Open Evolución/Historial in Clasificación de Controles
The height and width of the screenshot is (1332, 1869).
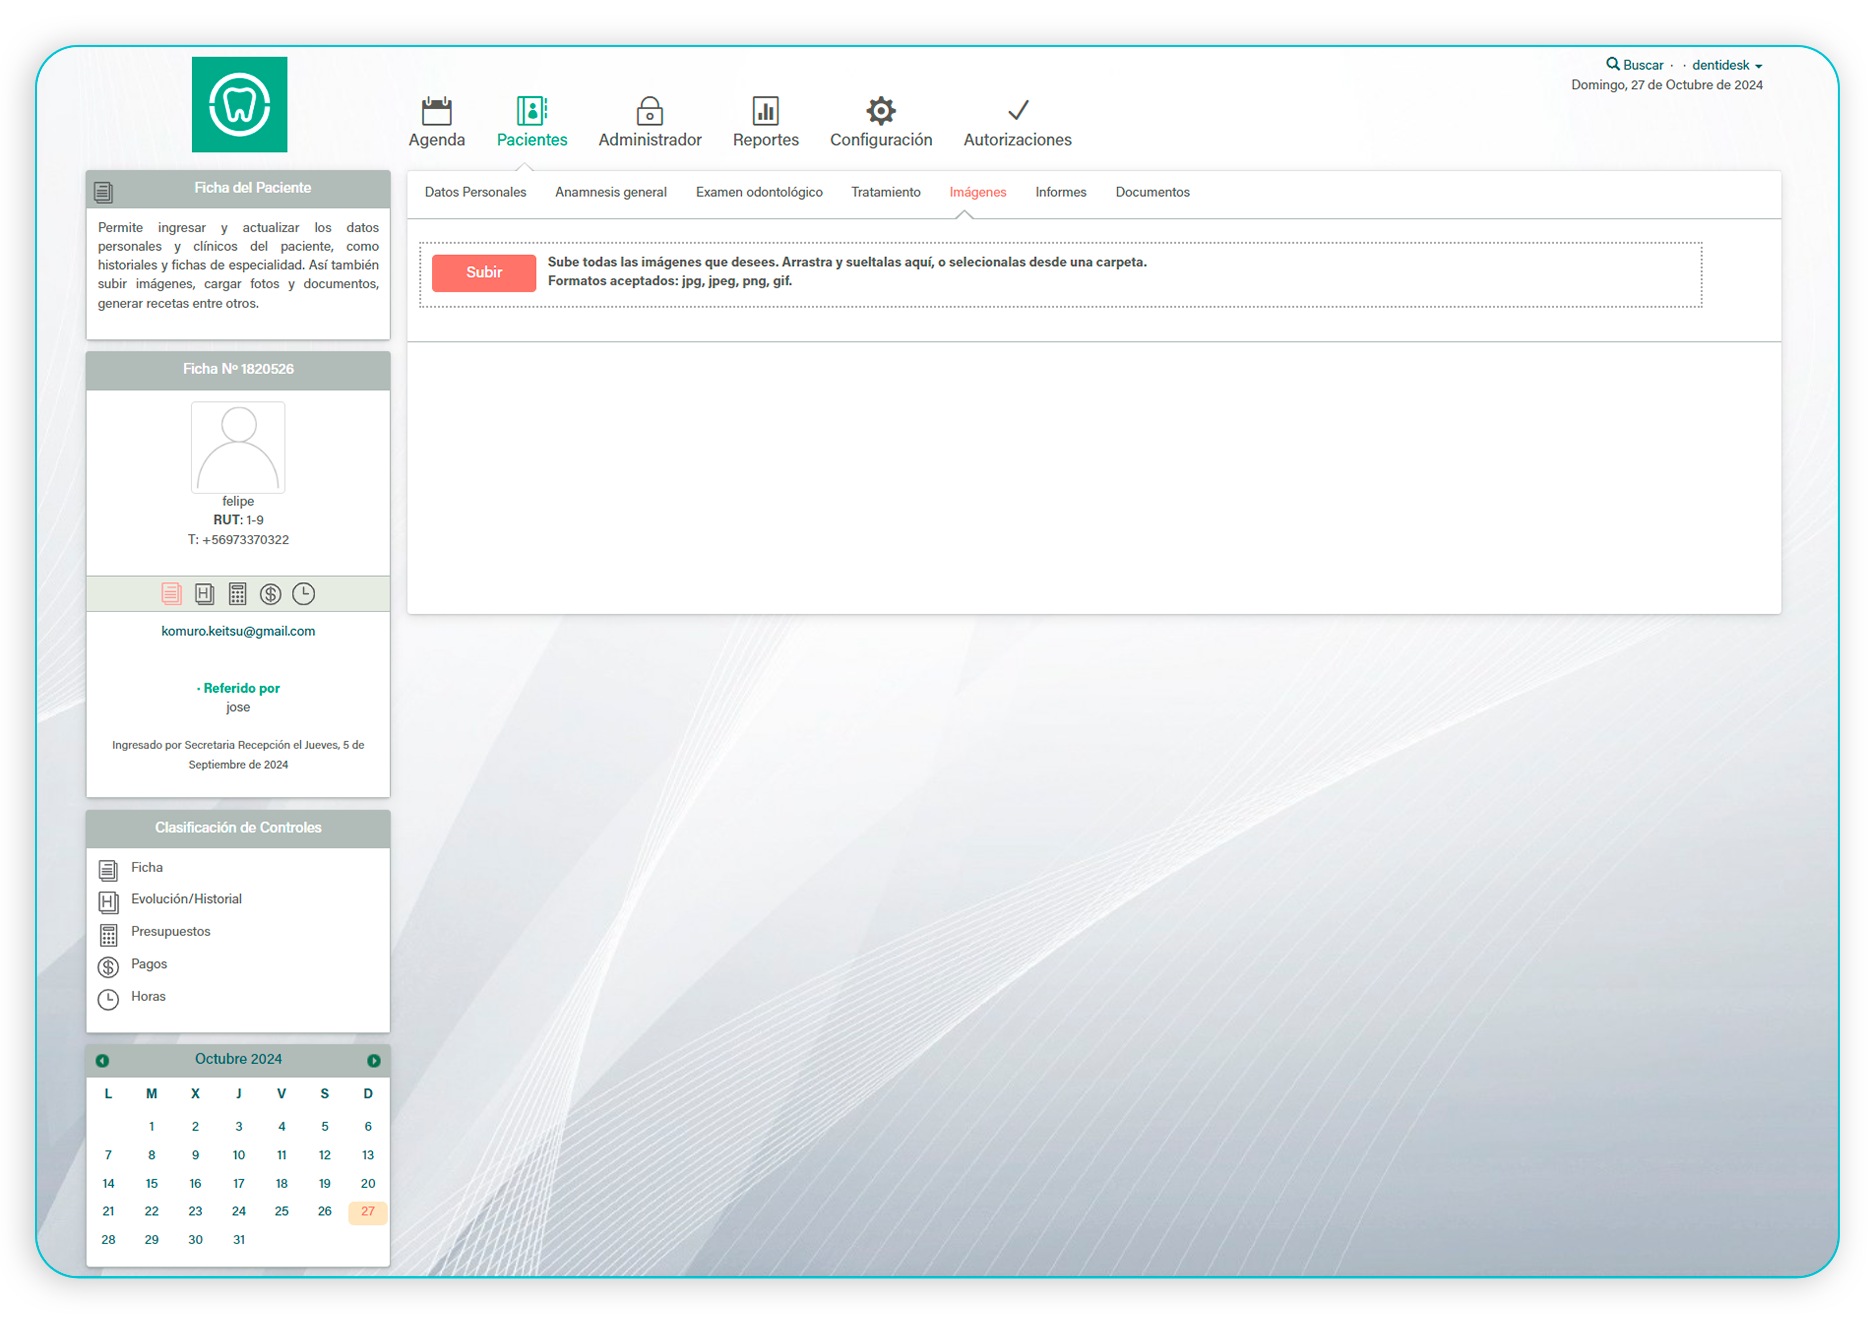click(186, 899)
